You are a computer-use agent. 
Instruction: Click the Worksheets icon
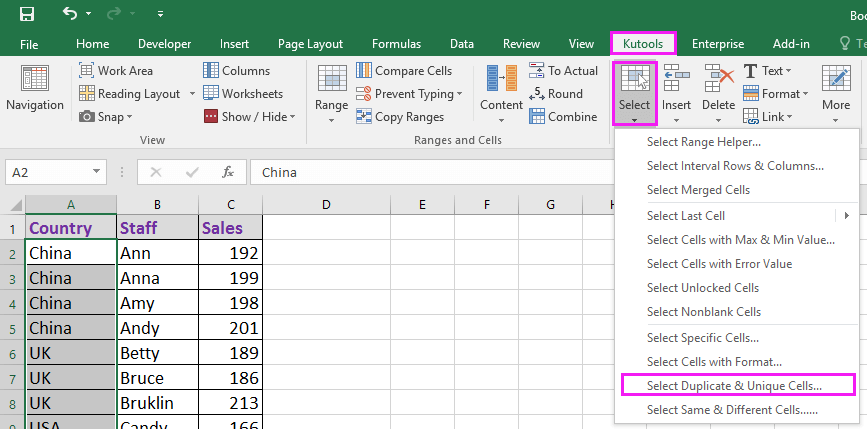click(211, 93)
